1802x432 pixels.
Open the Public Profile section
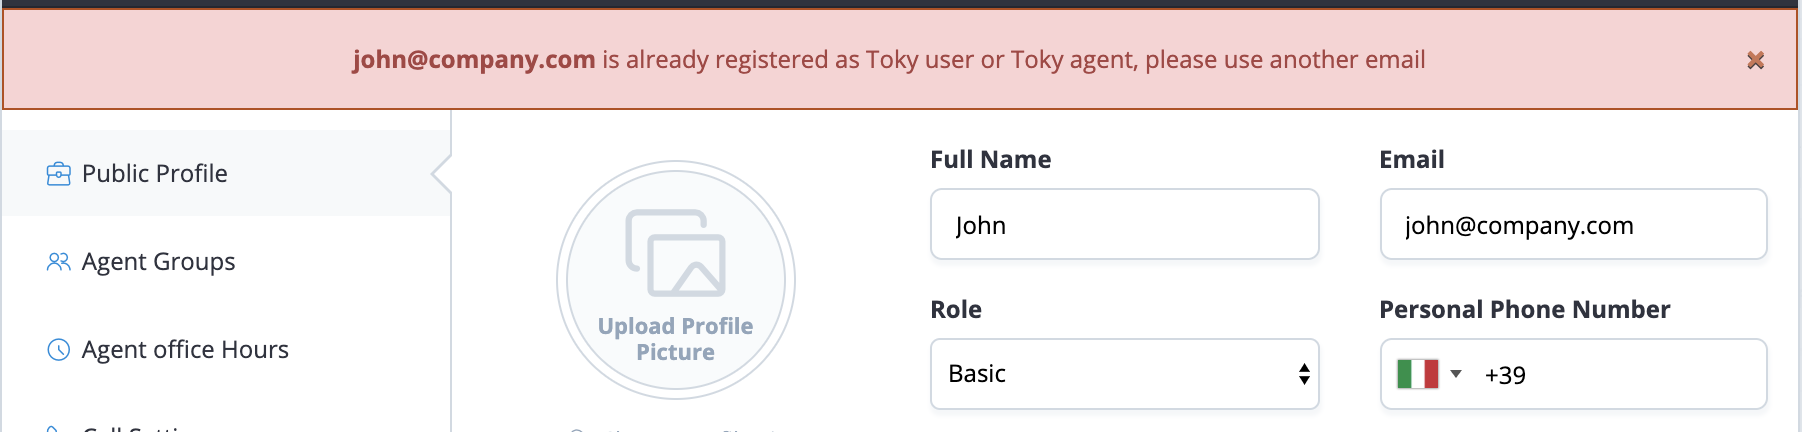click(155, 174)
